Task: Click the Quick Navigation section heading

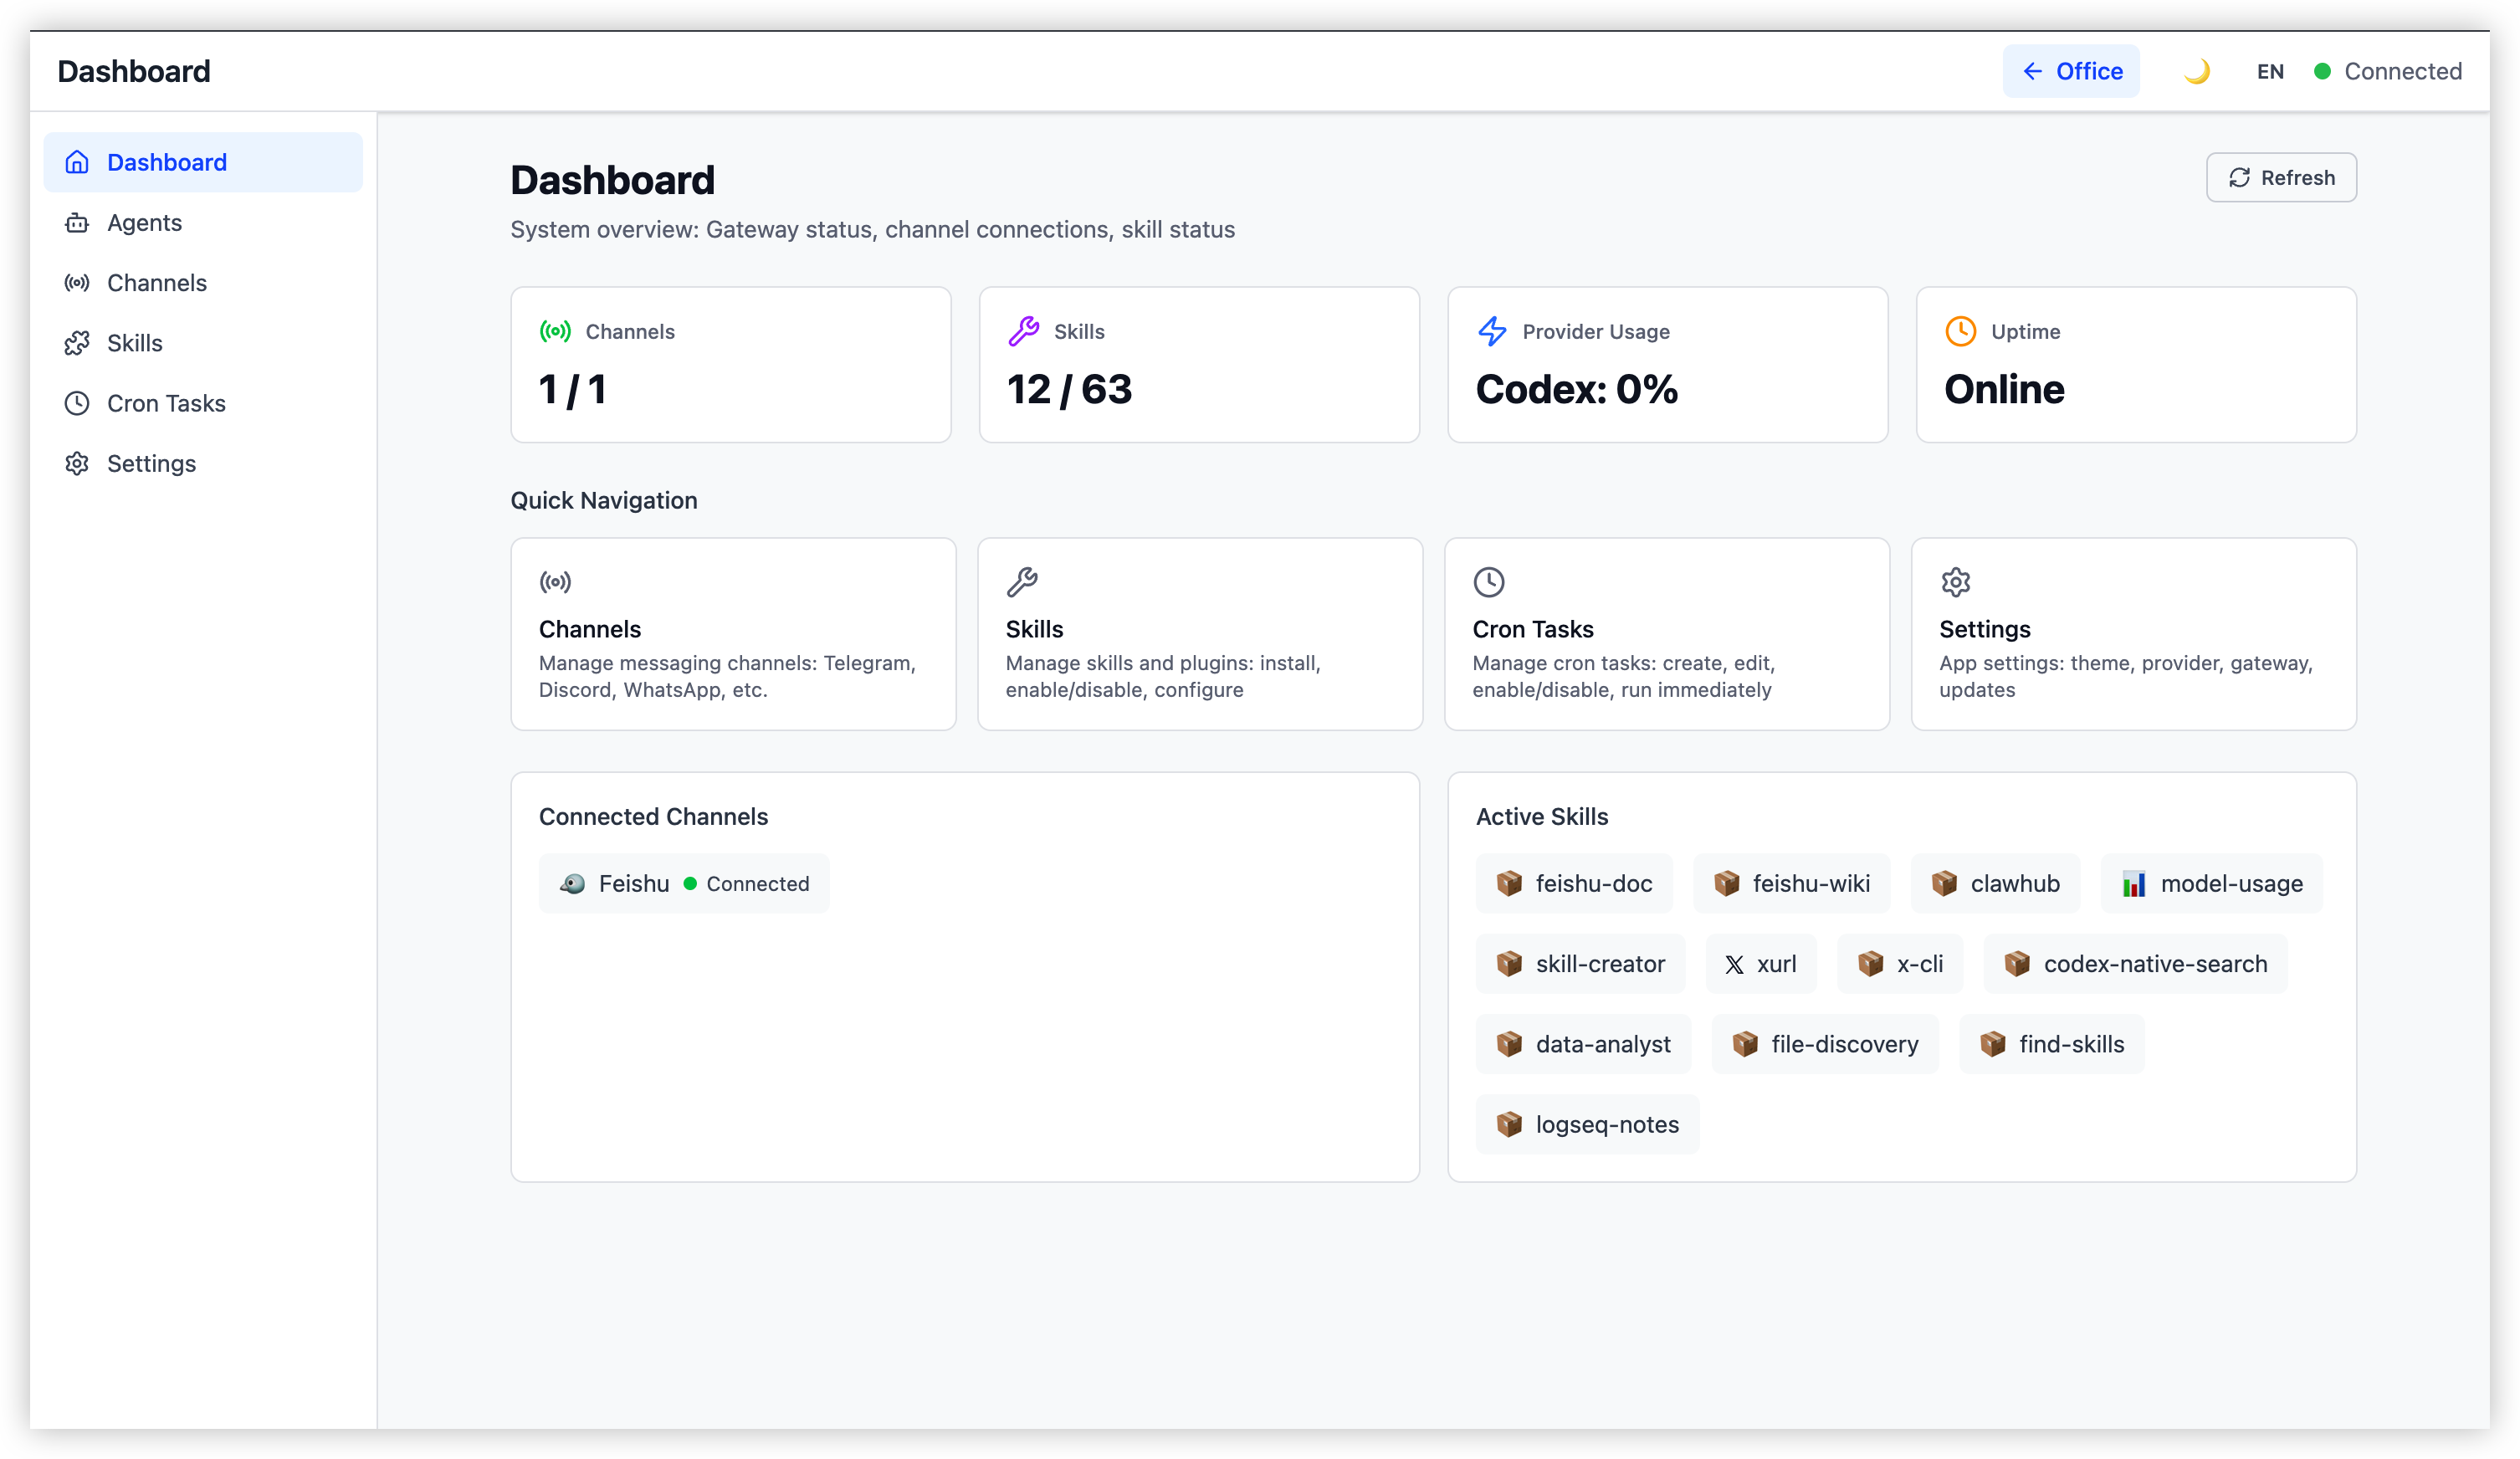Action: pyautogui.click(x=604, y=500)
